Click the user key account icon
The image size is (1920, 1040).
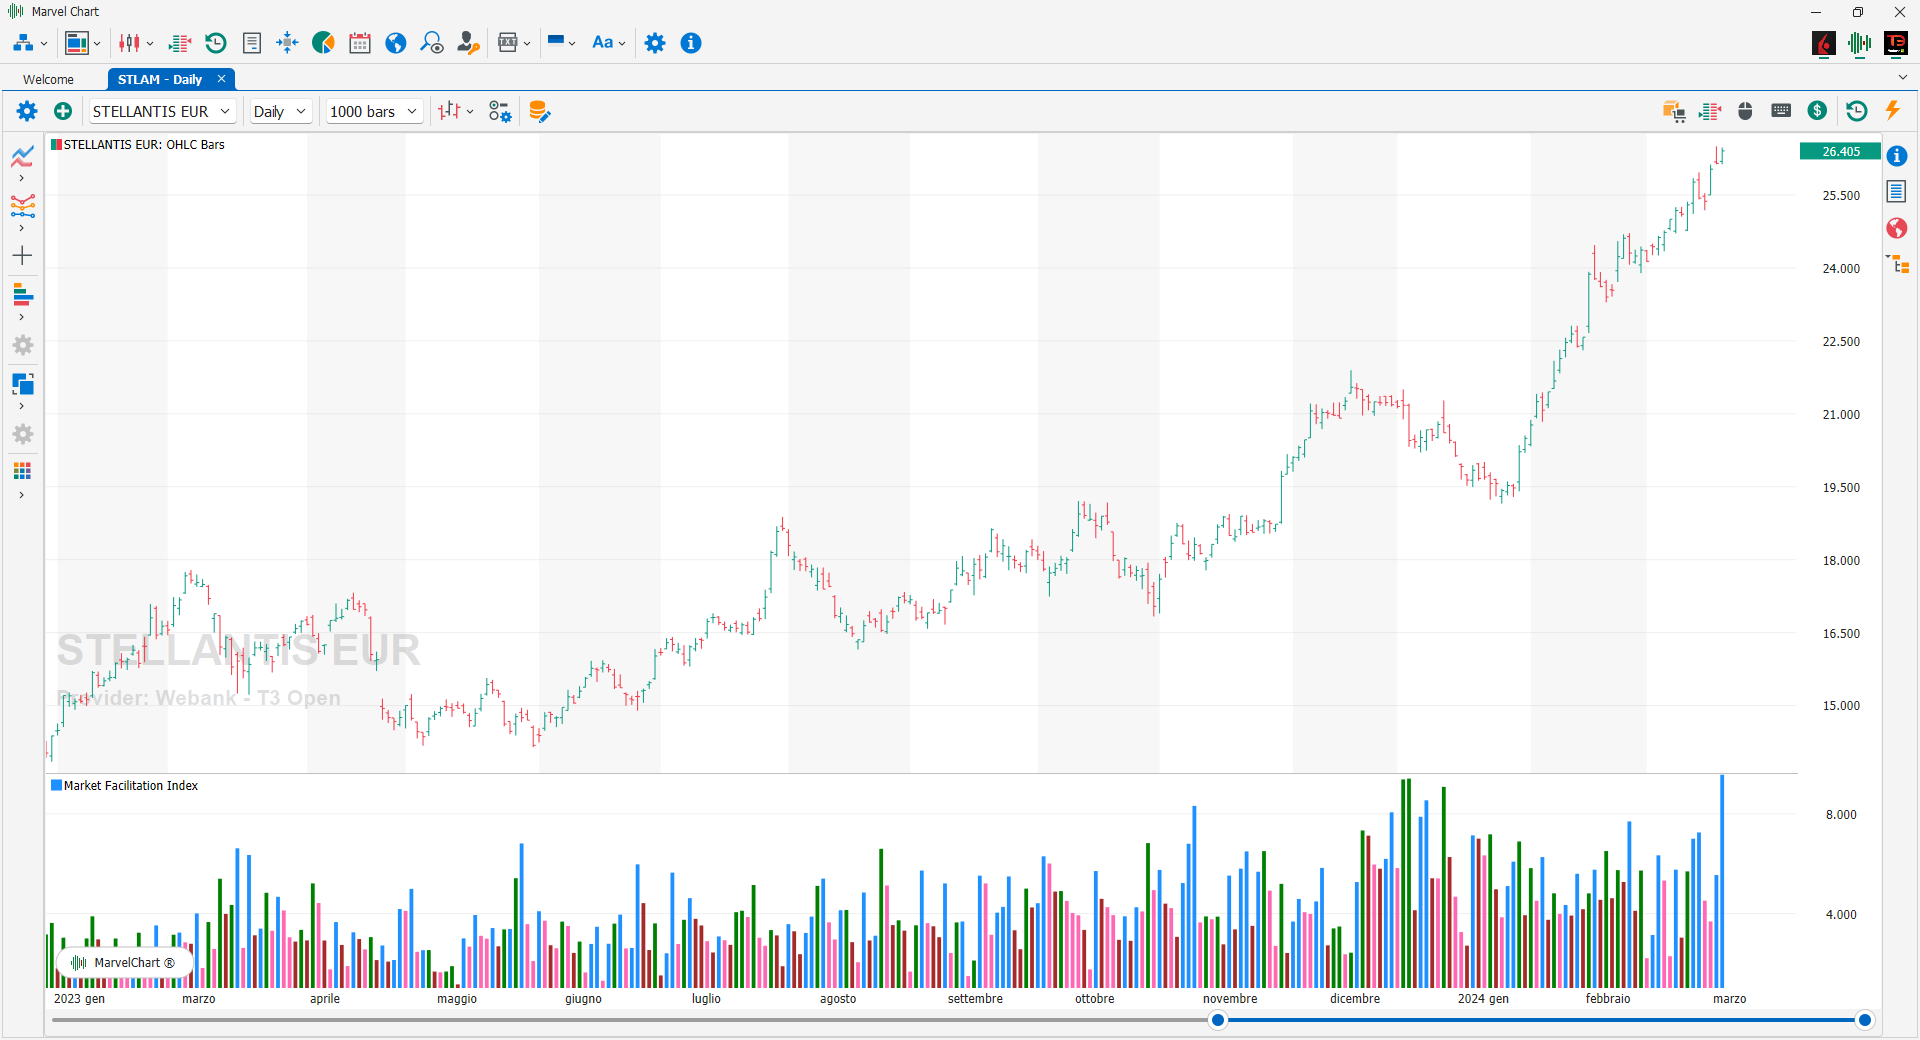click(x=468, y=43)
